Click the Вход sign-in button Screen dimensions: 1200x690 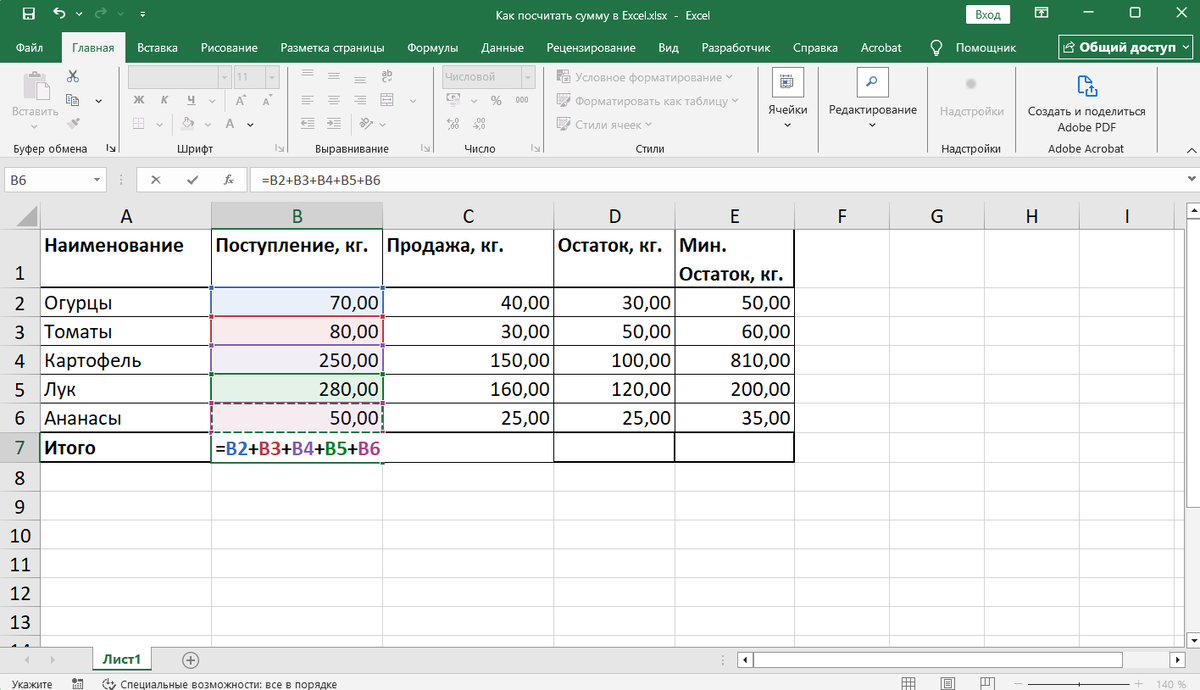[x=990, y=14]
